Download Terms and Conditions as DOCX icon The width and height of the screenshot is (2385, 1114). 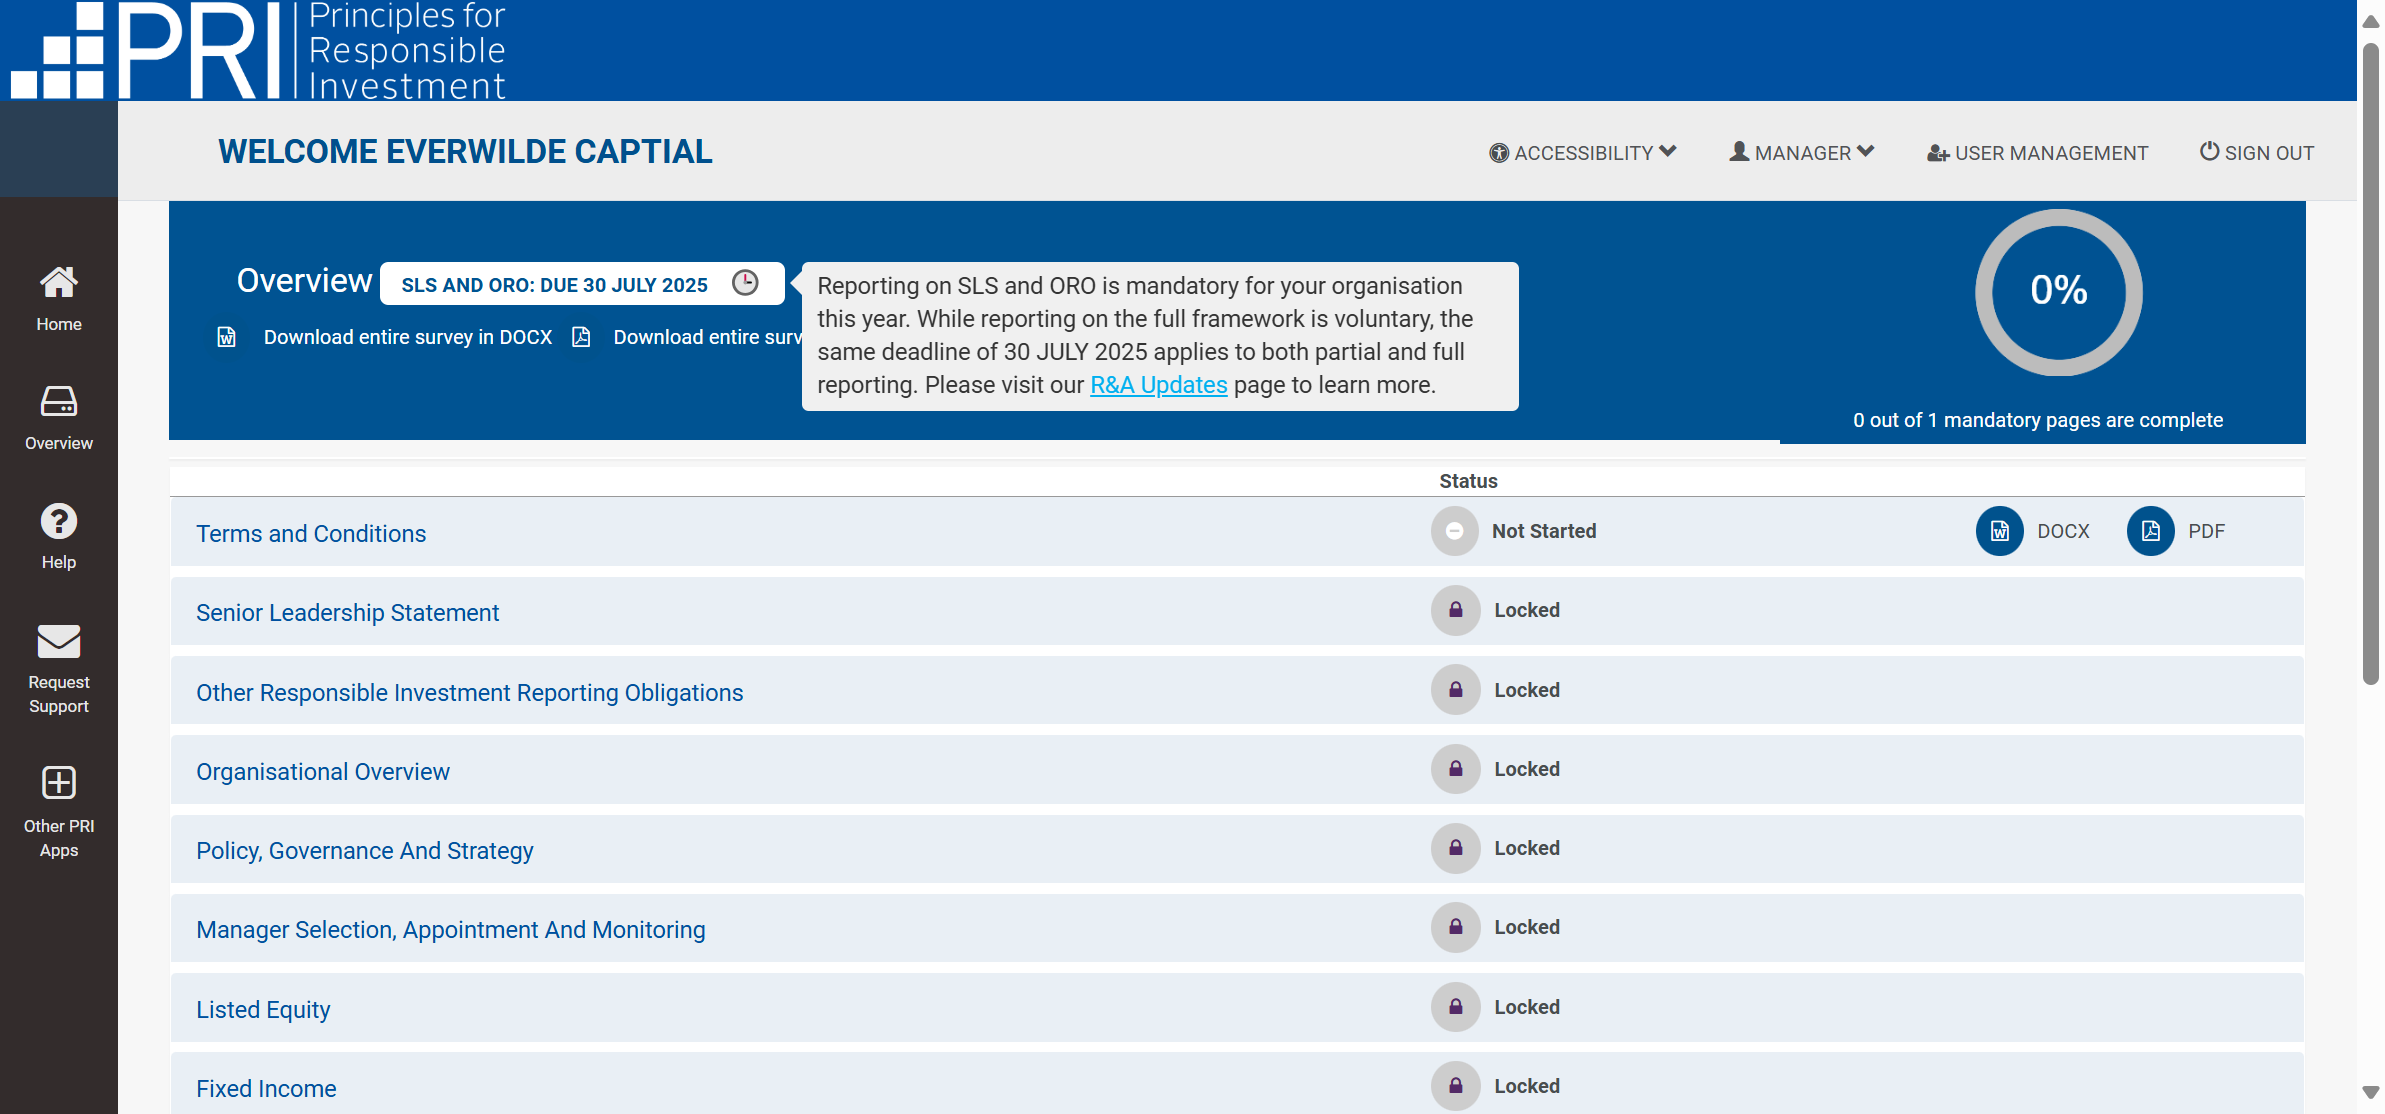[1999, 531]
